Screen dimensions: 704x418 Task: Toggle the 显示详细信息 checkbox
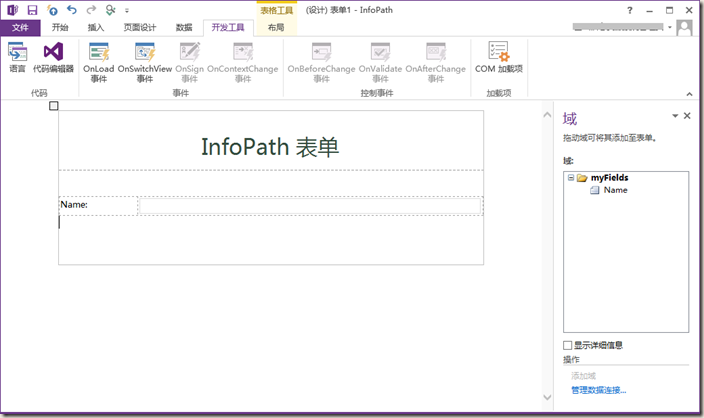click(568, 345)
